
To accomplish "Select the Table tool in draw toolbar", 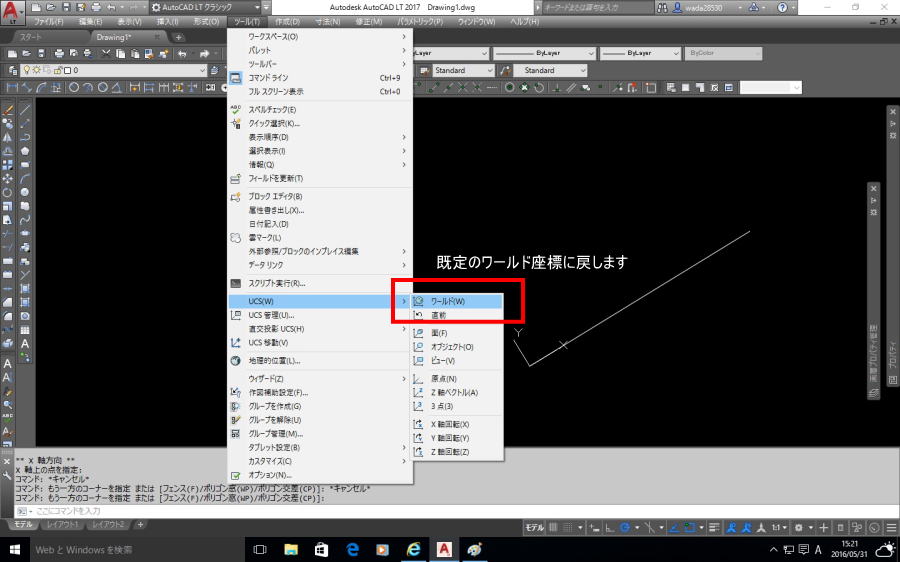I will (x=25, y=330).
